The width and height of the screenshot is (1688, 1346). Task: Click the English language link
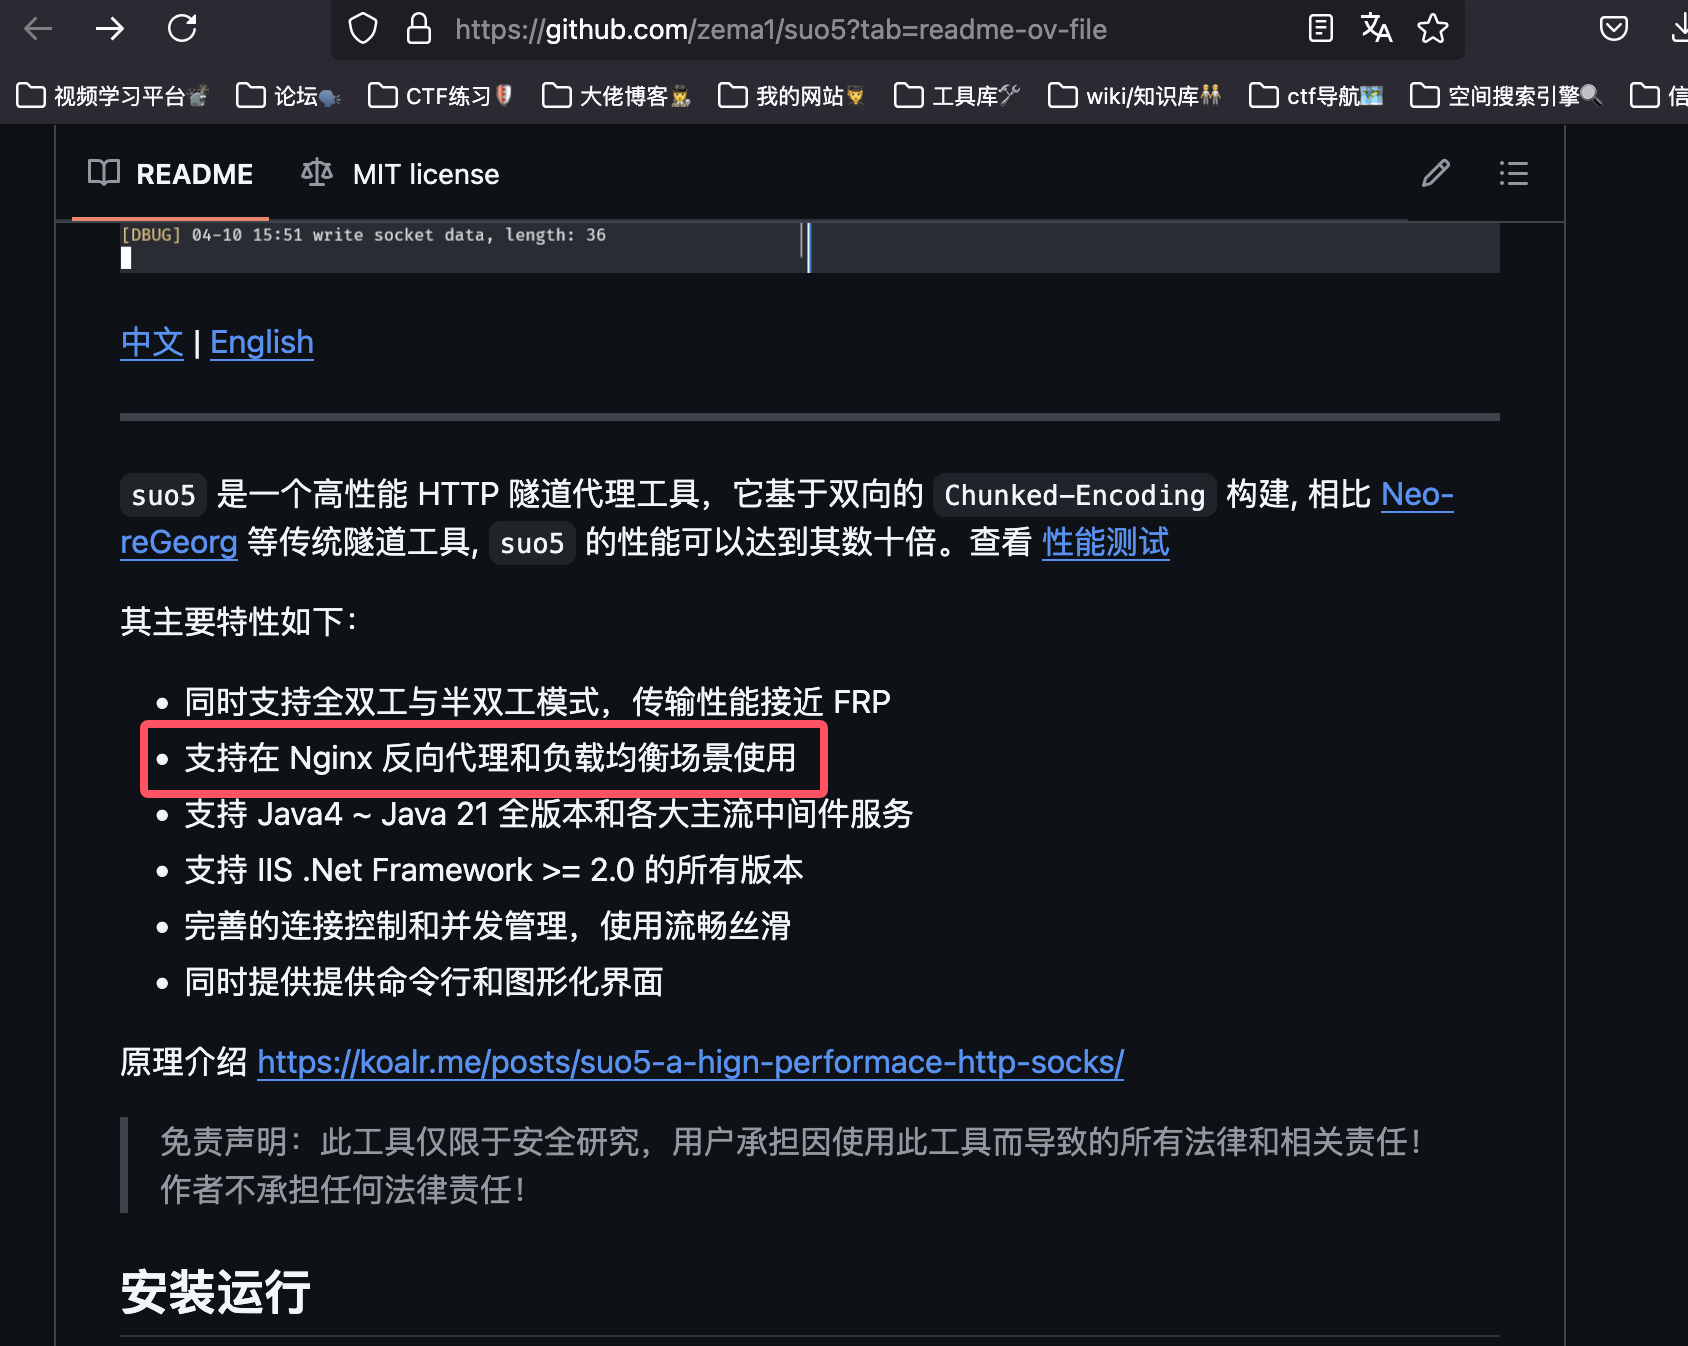tap(262, 343)
